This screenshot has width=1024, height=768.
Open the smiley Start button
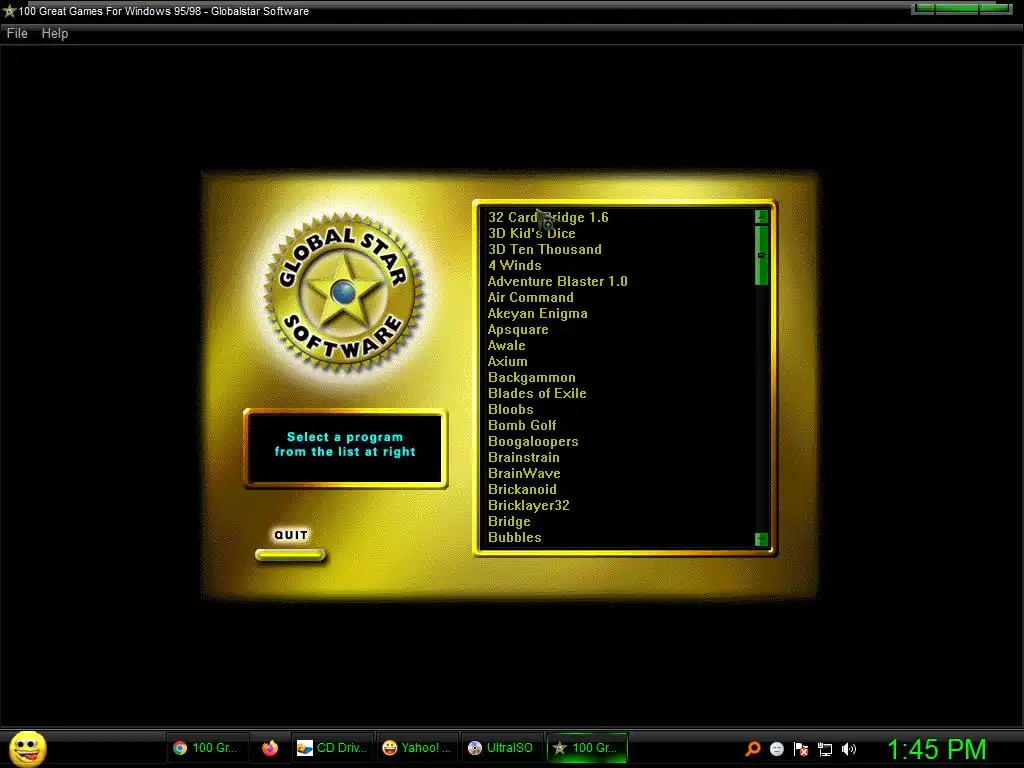(x=27, y=748)
